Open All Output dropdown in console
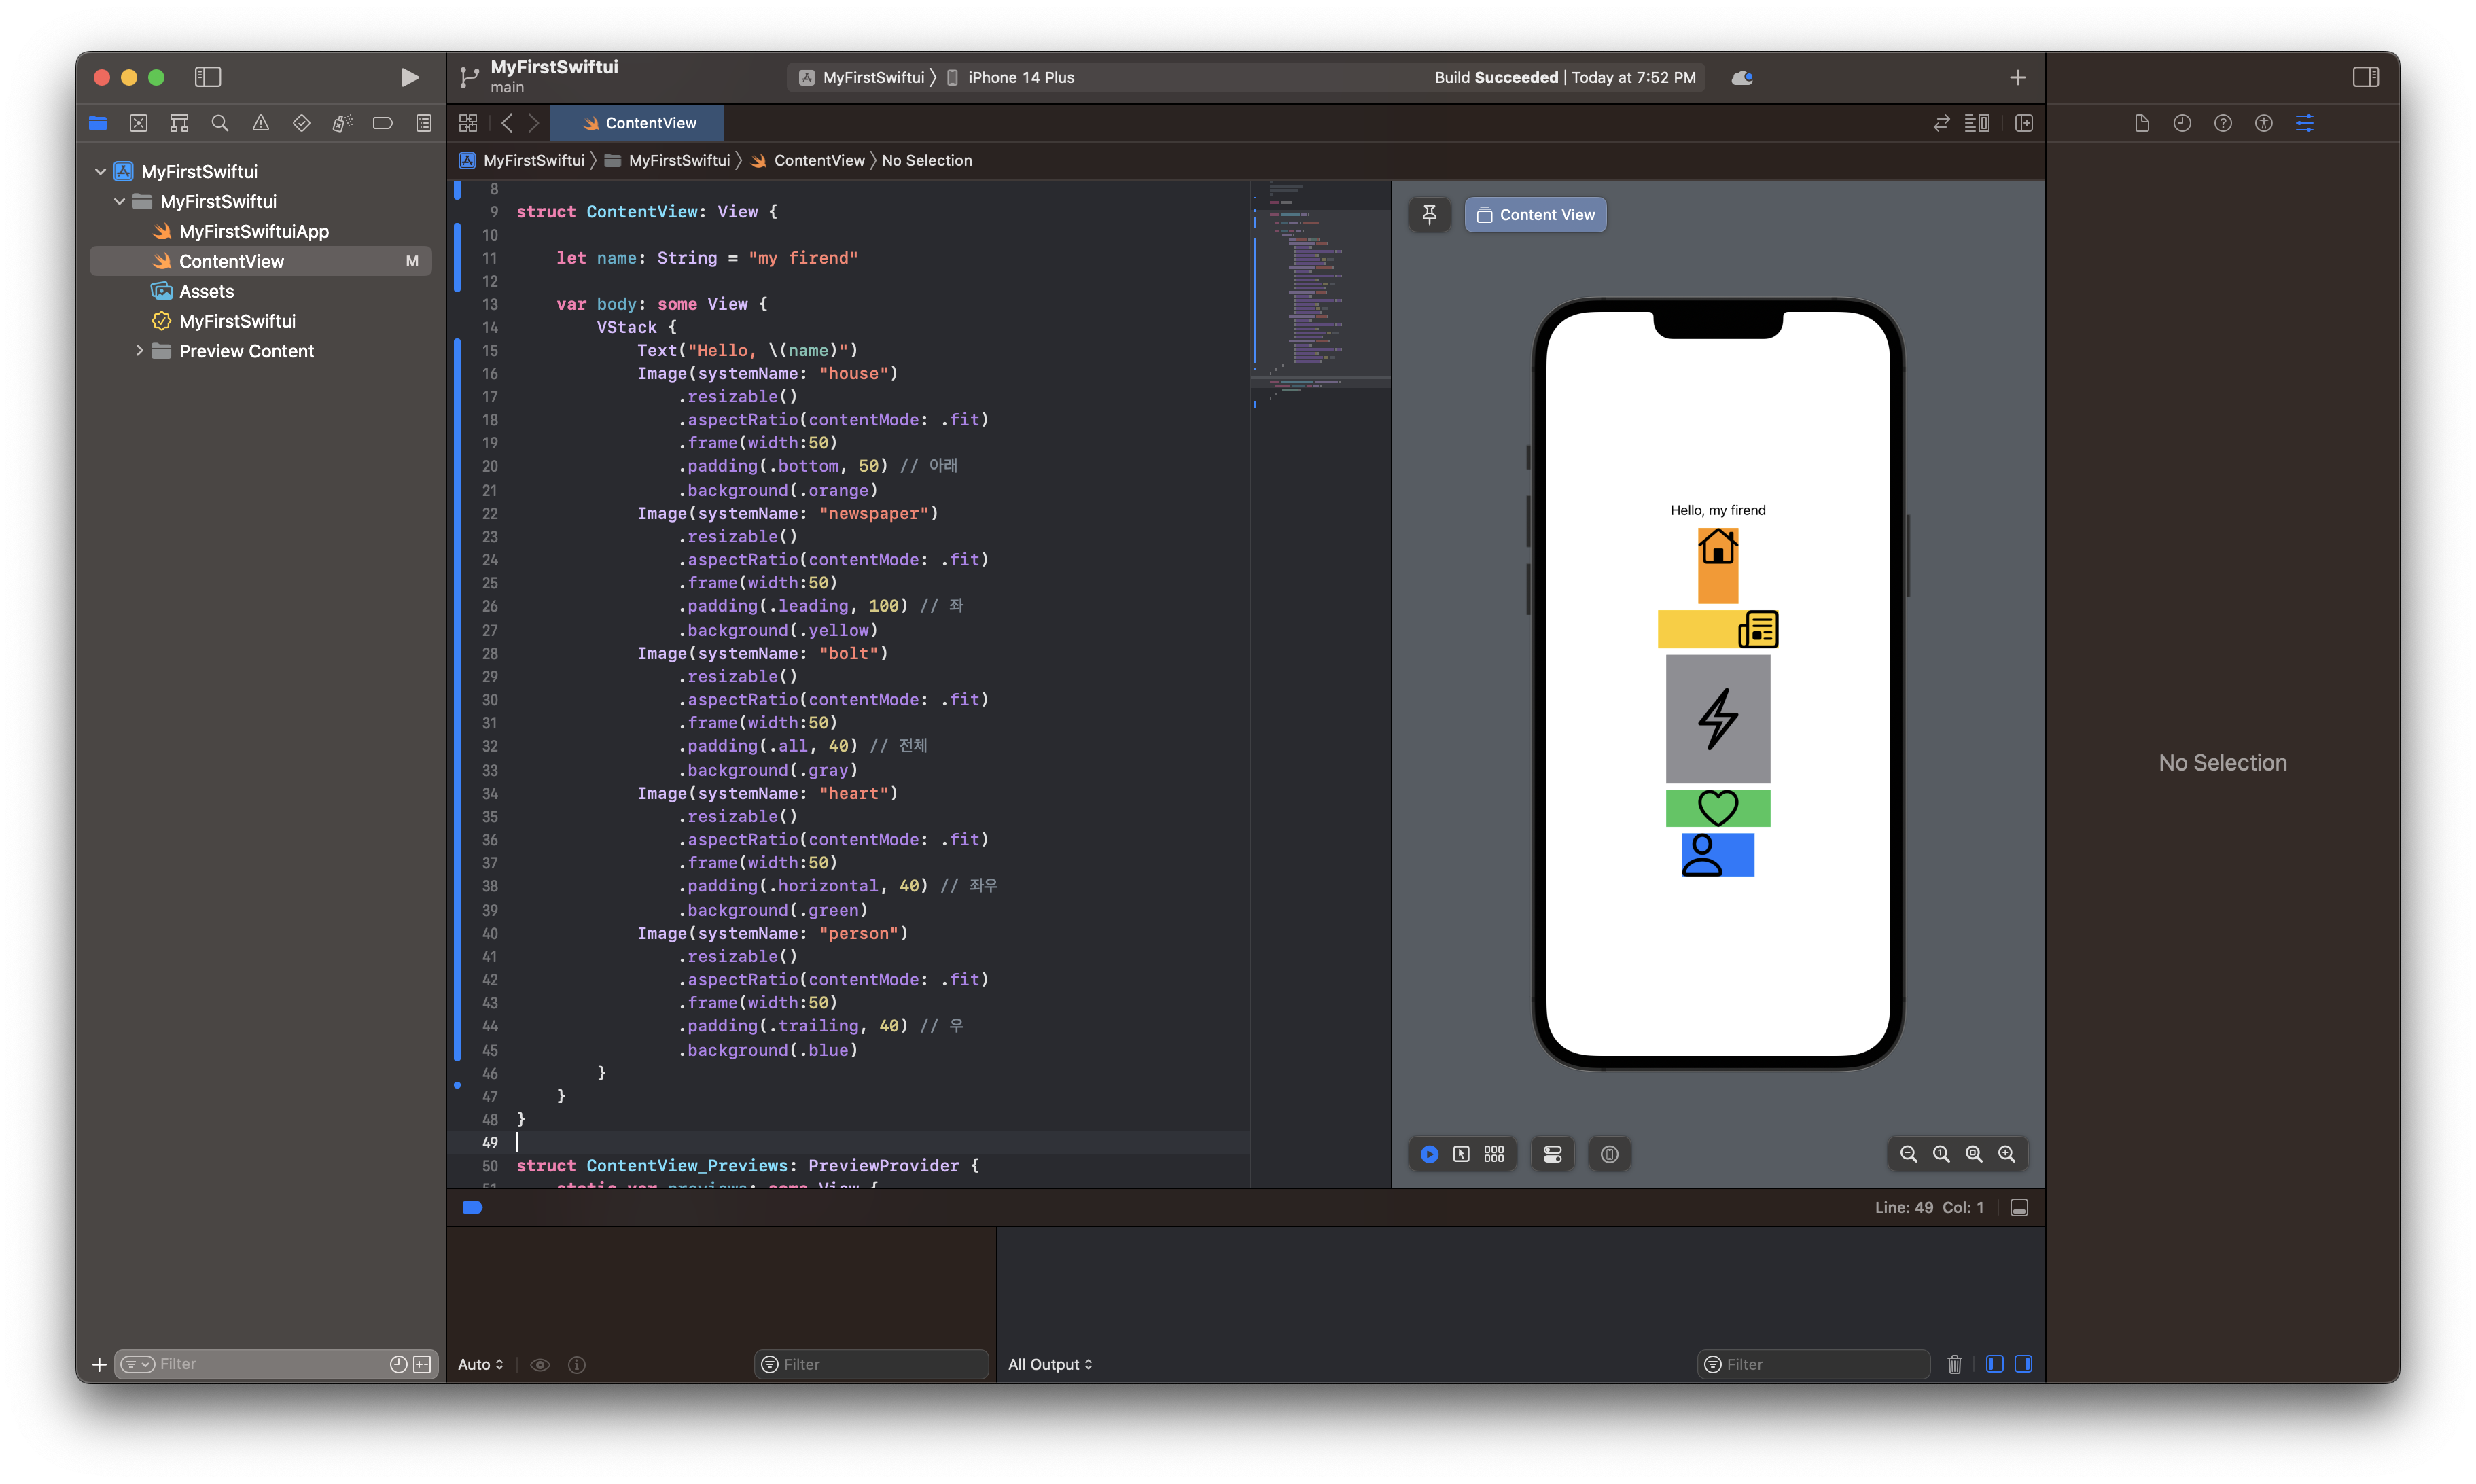The width and height of the screenshot is (2476, 1484). pyautogui.click(x=1049, y=1364)
